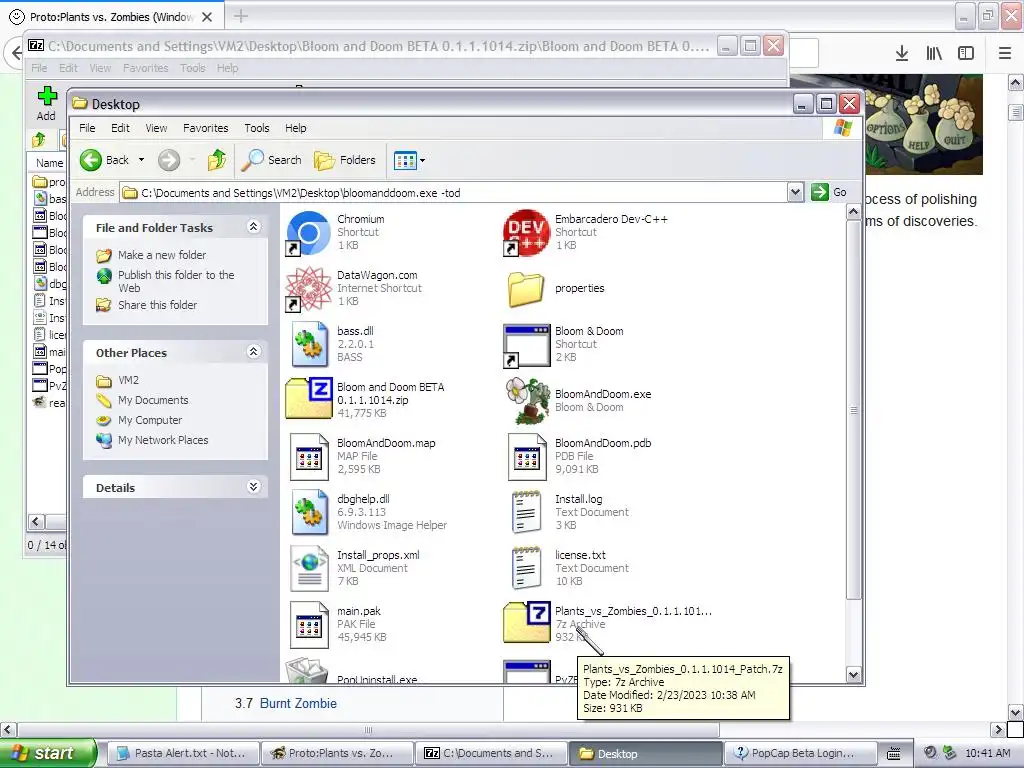Screen dimensions: 1024x768
Task: Open the Firefox hamburger menu
Action: (x=1005, y=54)
